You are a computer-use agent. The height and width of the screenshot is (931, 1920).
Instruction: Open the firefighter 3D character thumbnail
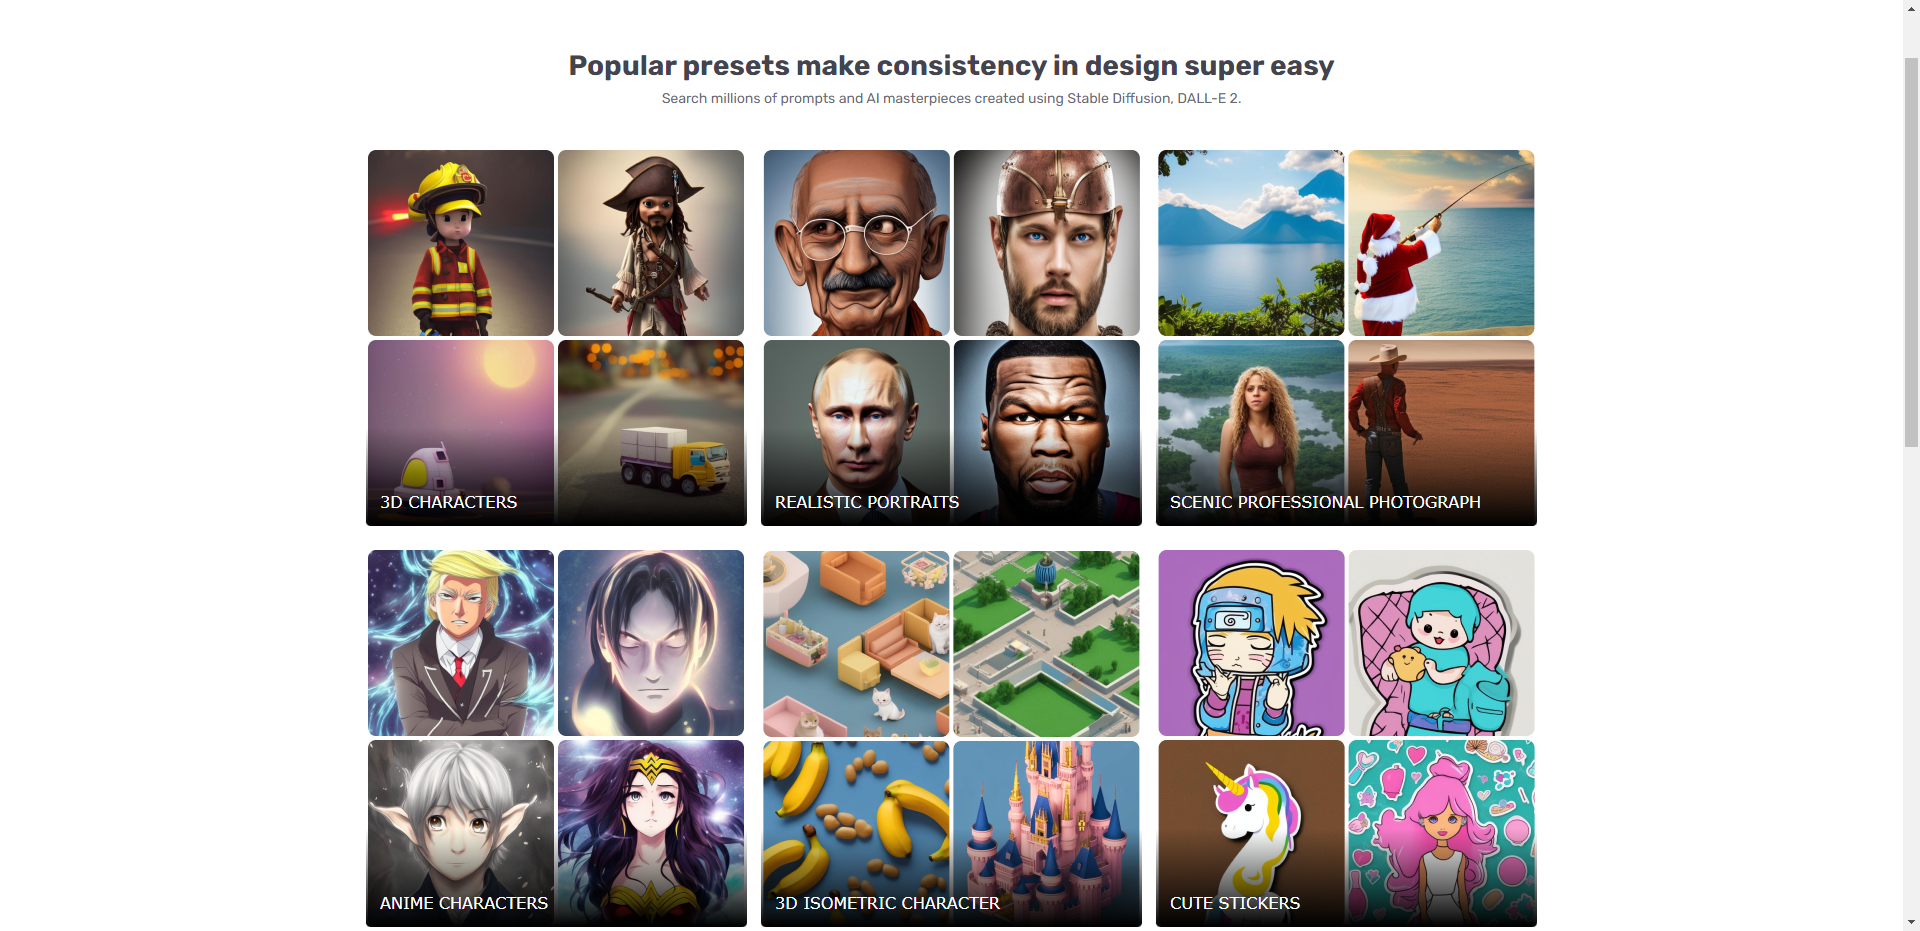pyautogui.click(x=461, y=243)
